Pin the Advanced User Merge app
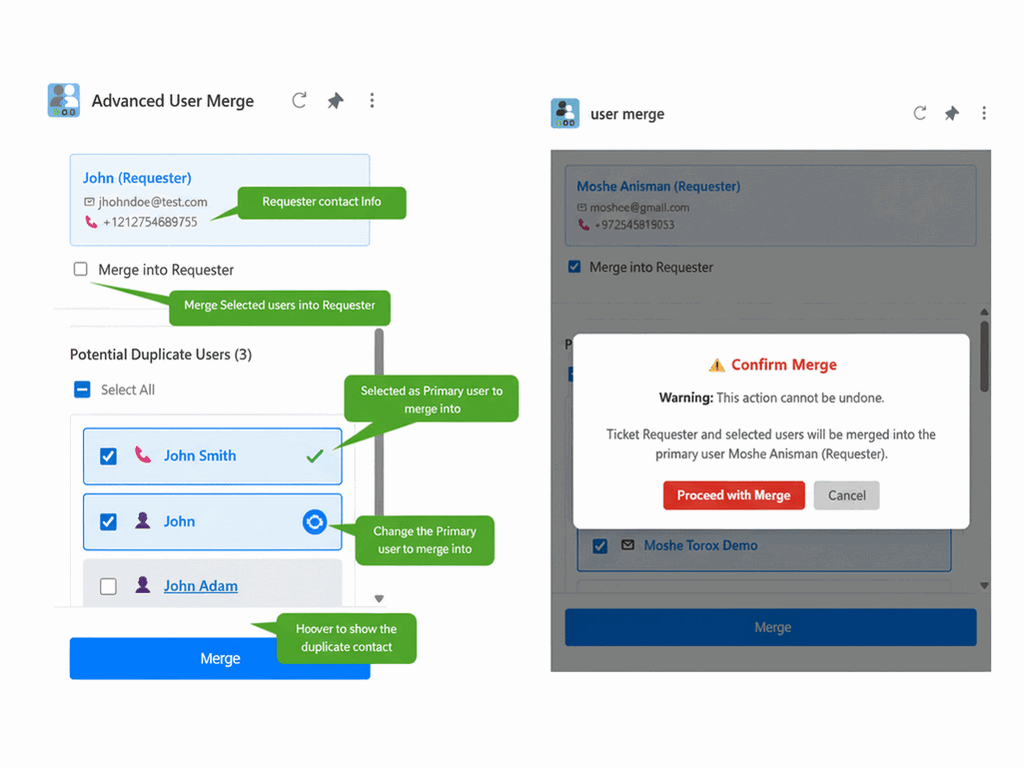The height and width of the screenshot is (768, 1024). [335, 100]
